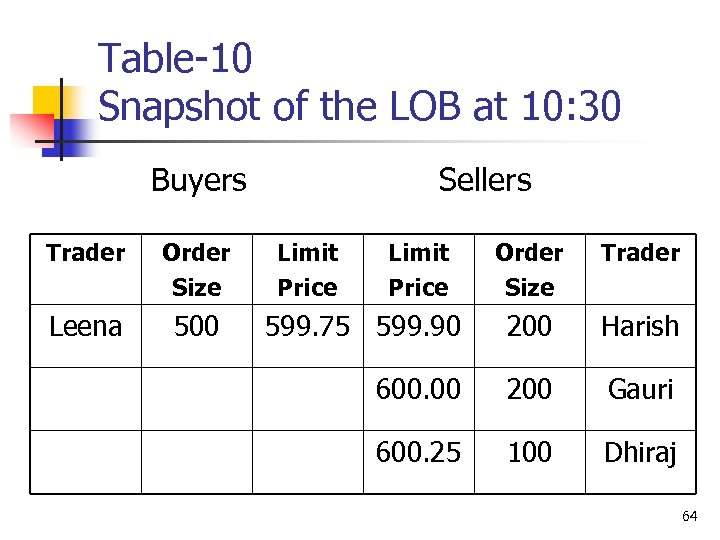Click the Harish trader cell
The width and height of the screenshot is (720, 540).
pyautogui.click(x=641, y=326)
